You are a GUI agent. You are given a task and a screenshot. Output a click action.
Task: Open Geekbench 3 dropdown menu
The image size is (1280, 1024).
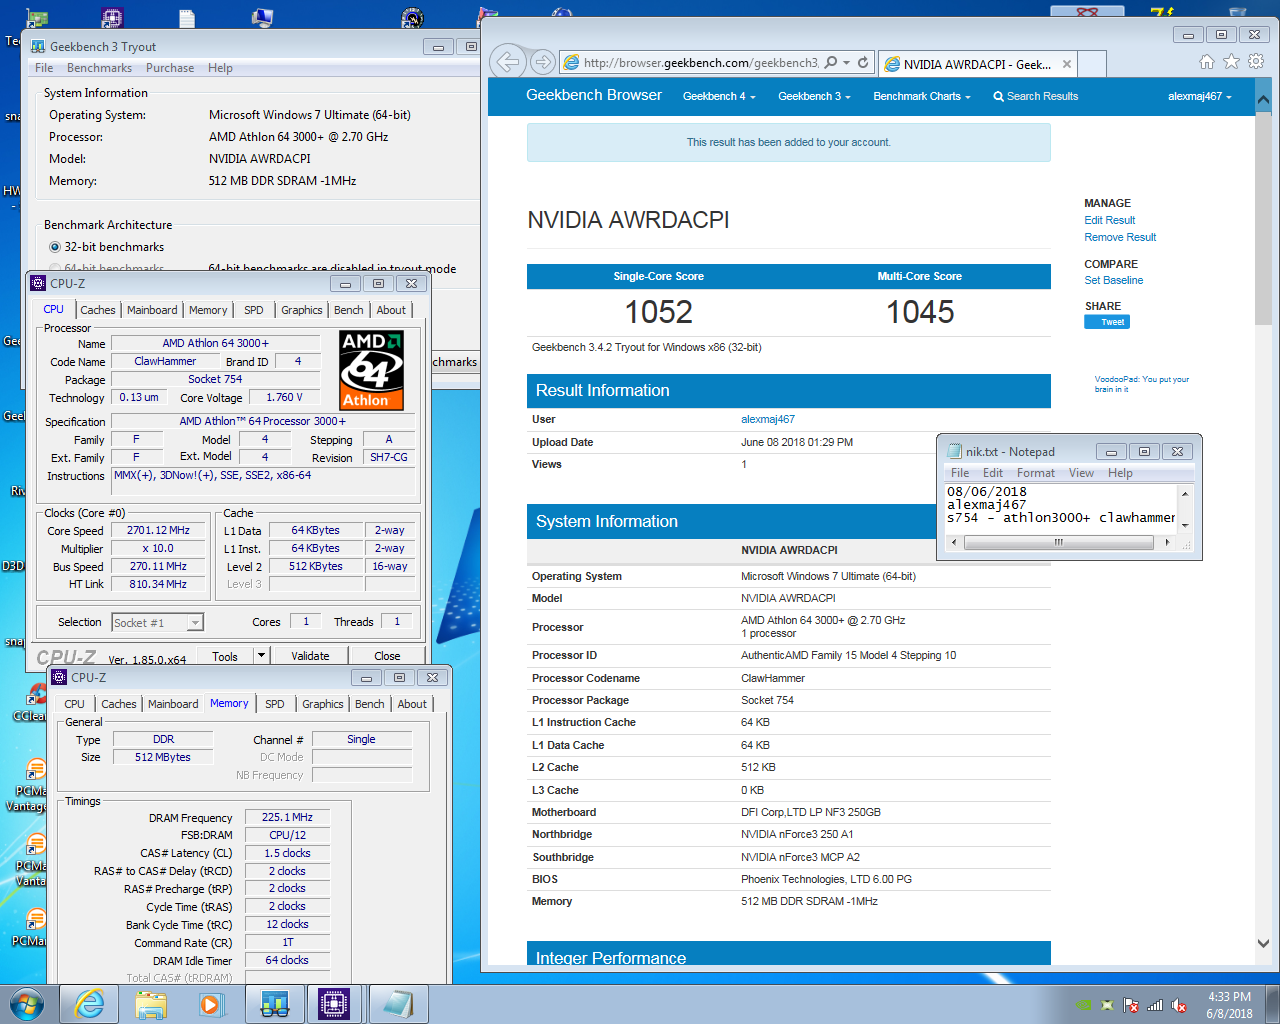pyautogui.click(x=814, y=97)
